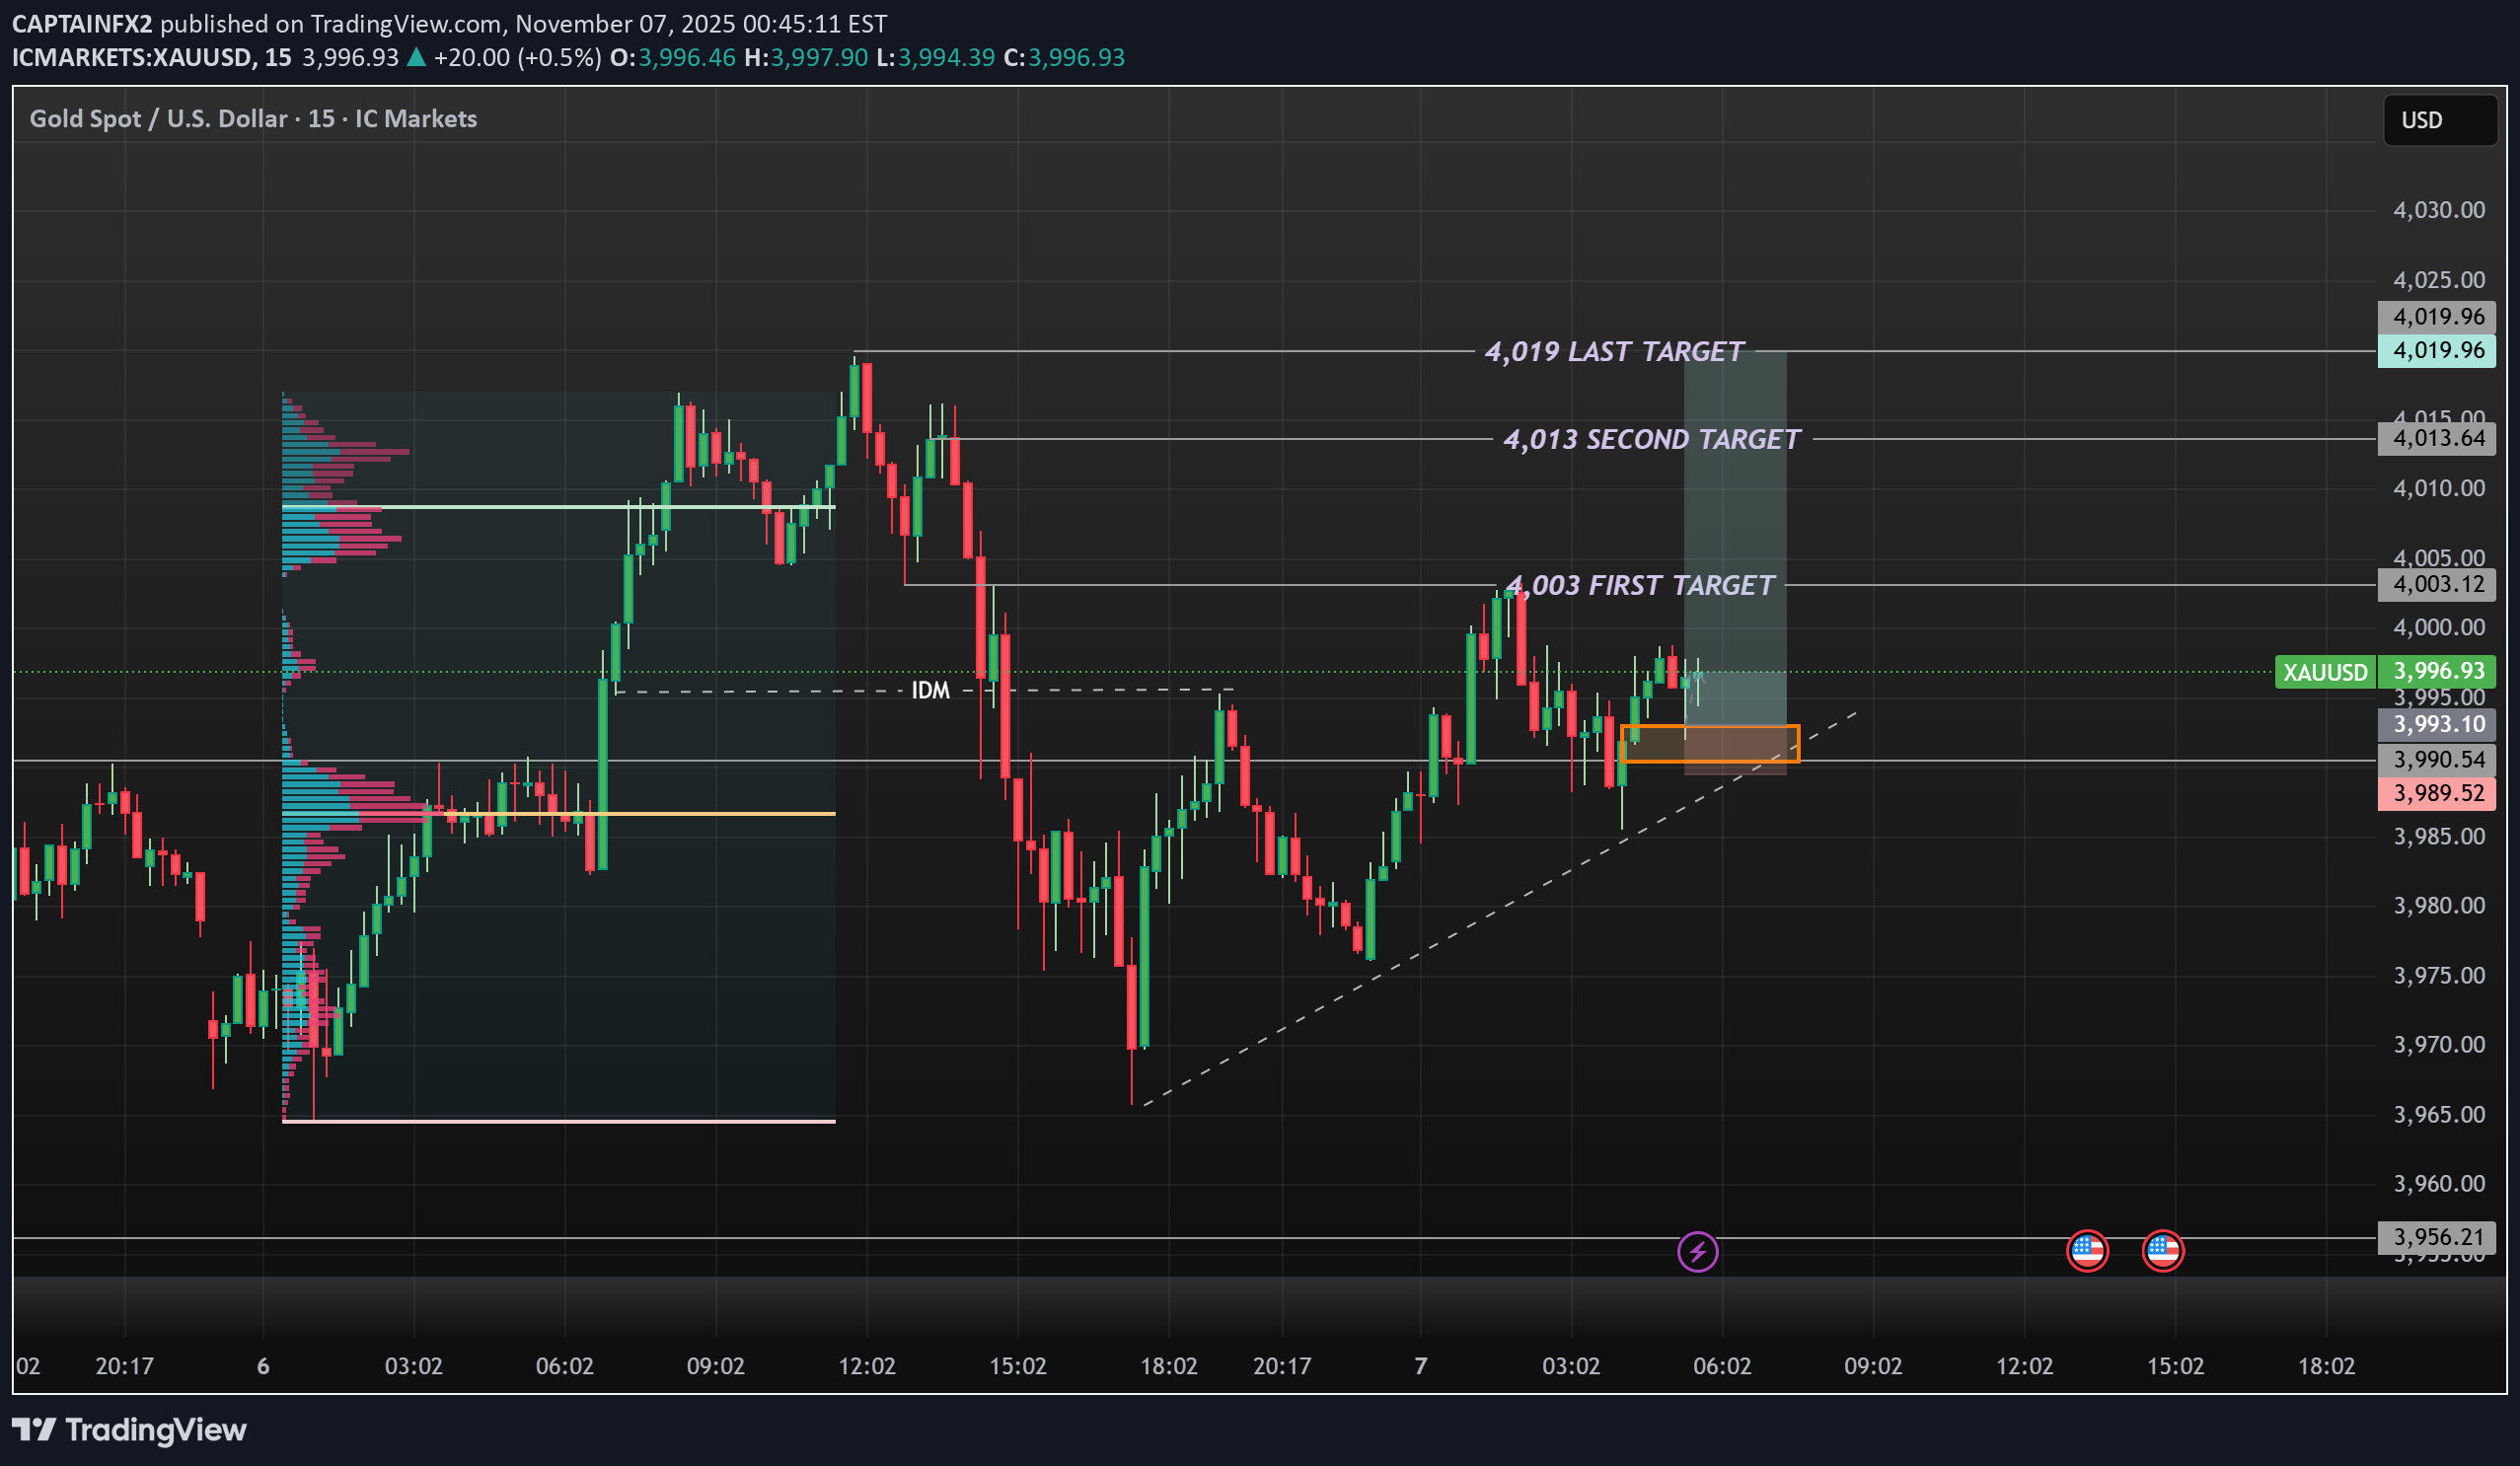The image size is (2520, 1466).
Task: Select the IDM dashed line label
Action: click(x=930, y=690)
